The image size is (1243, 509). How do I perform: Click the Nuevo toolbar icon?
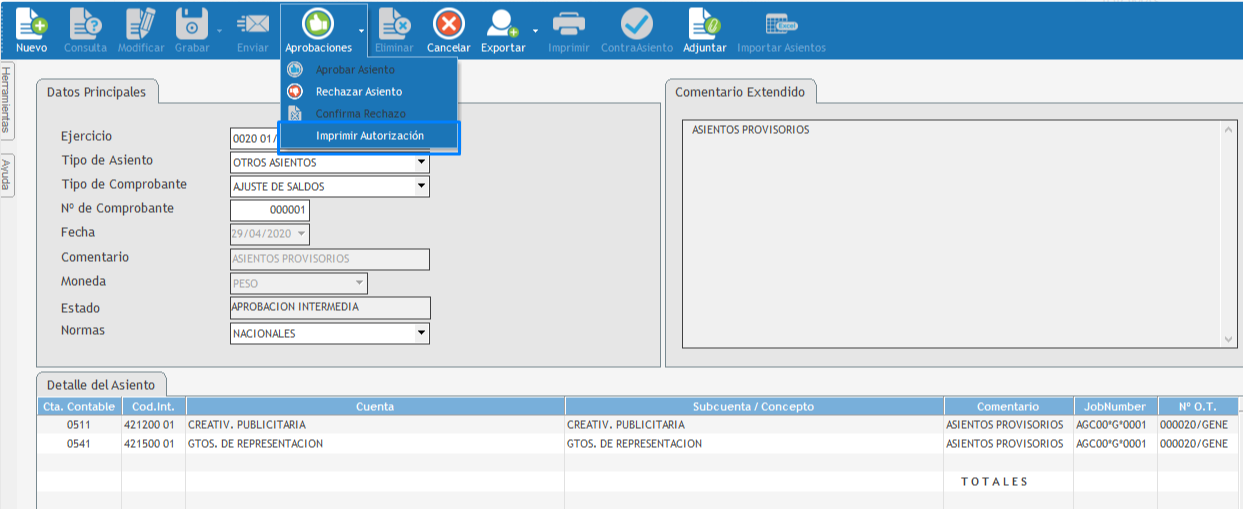click(x=31, y=24)
